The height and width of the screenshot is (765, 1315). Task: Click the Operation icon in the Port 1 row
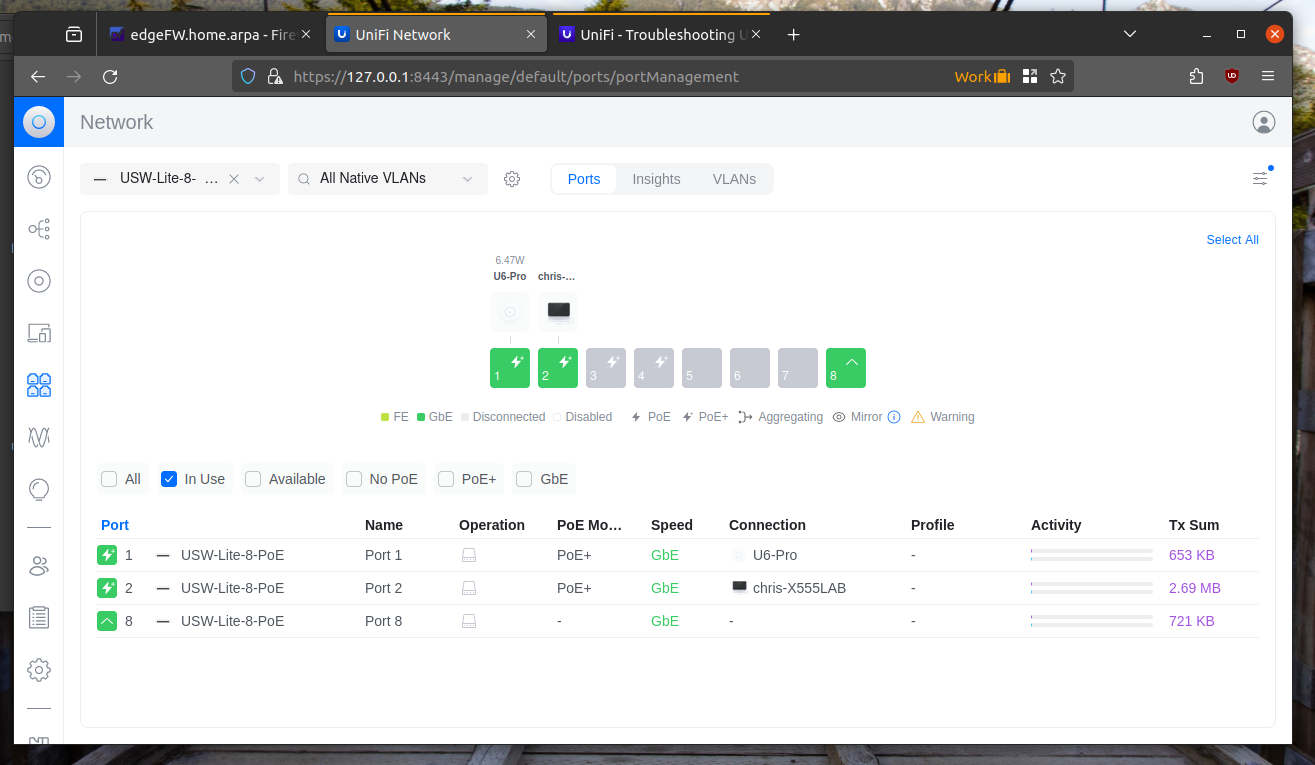[468, 555]
